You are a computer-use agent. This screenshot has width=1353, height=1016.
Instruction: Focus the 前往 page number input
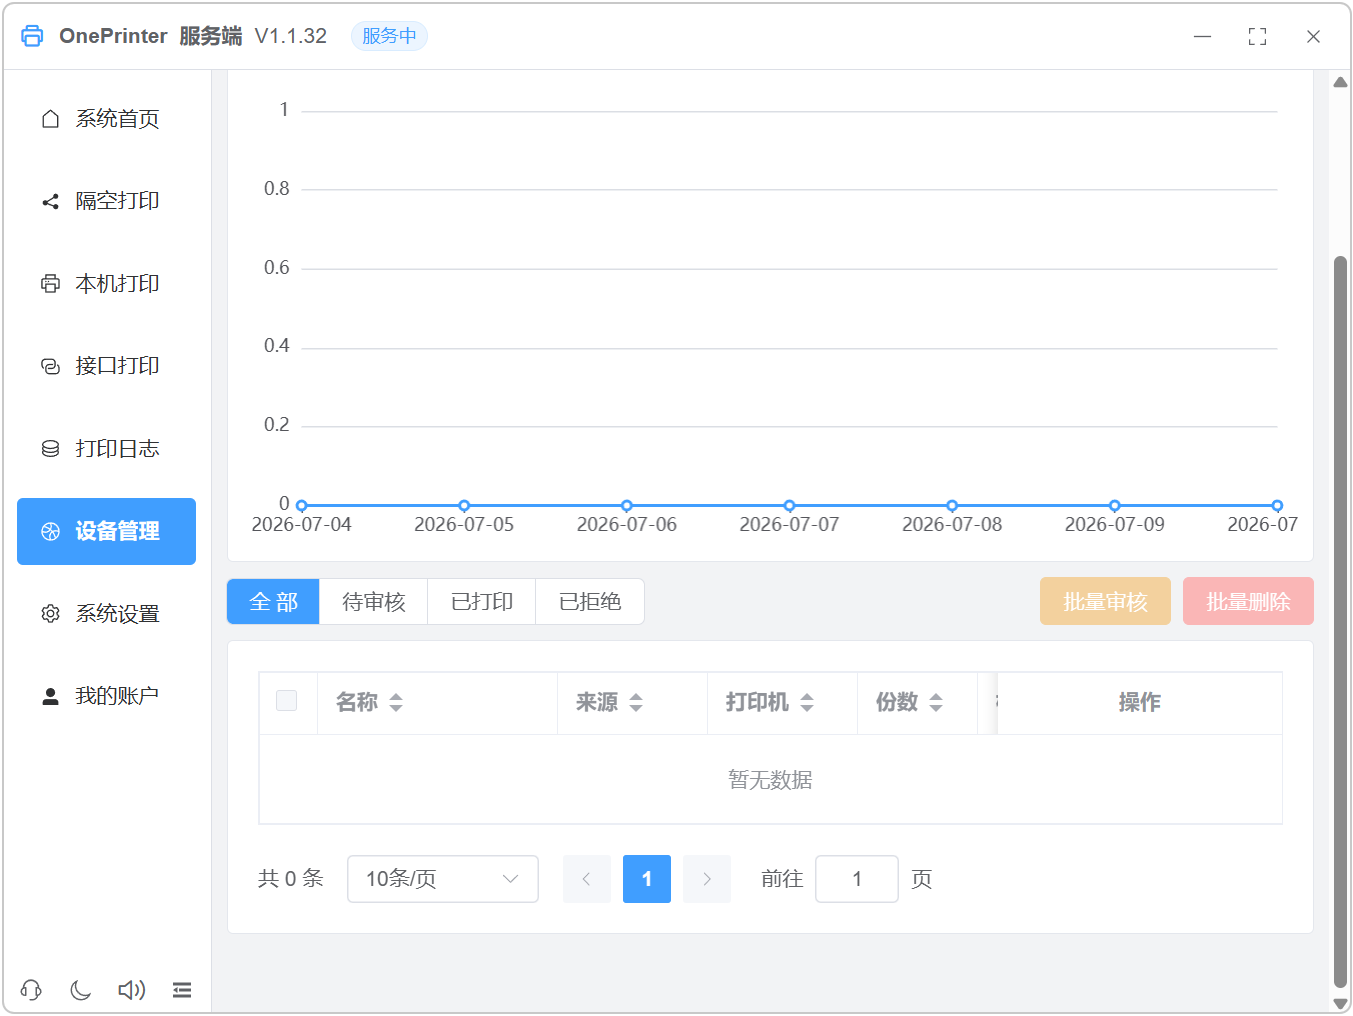pyautogui.click(x=857, y=879)
